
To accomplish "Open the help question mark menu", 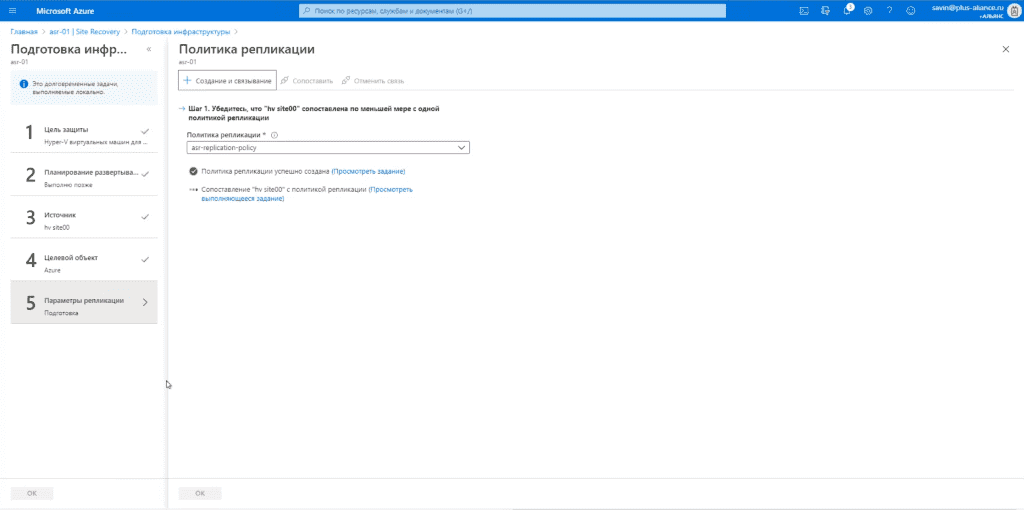I will pos(889,10).
